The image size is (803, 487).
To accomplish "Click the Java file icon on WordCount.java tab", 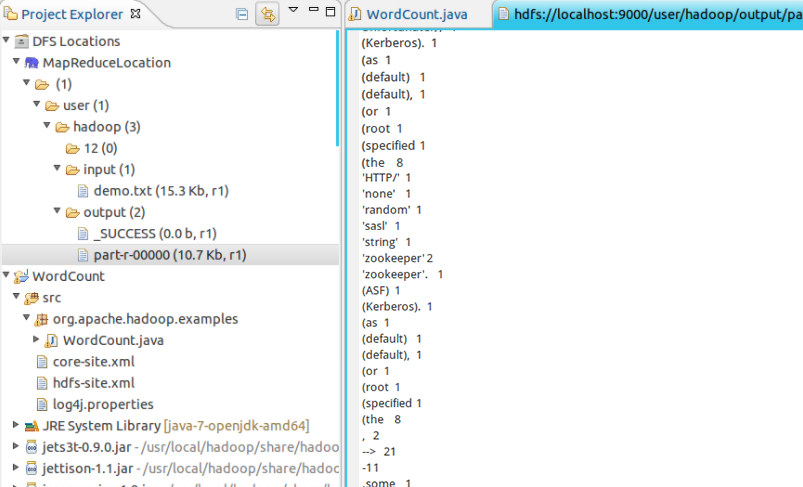I will 354,14.
